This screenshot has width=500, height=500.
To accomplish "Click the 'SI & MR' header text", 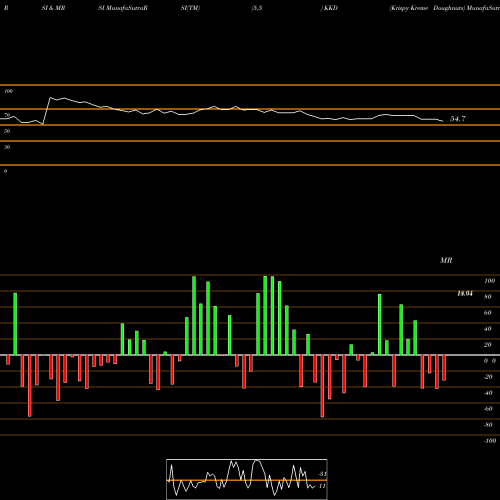I will [x=53, y=8].
